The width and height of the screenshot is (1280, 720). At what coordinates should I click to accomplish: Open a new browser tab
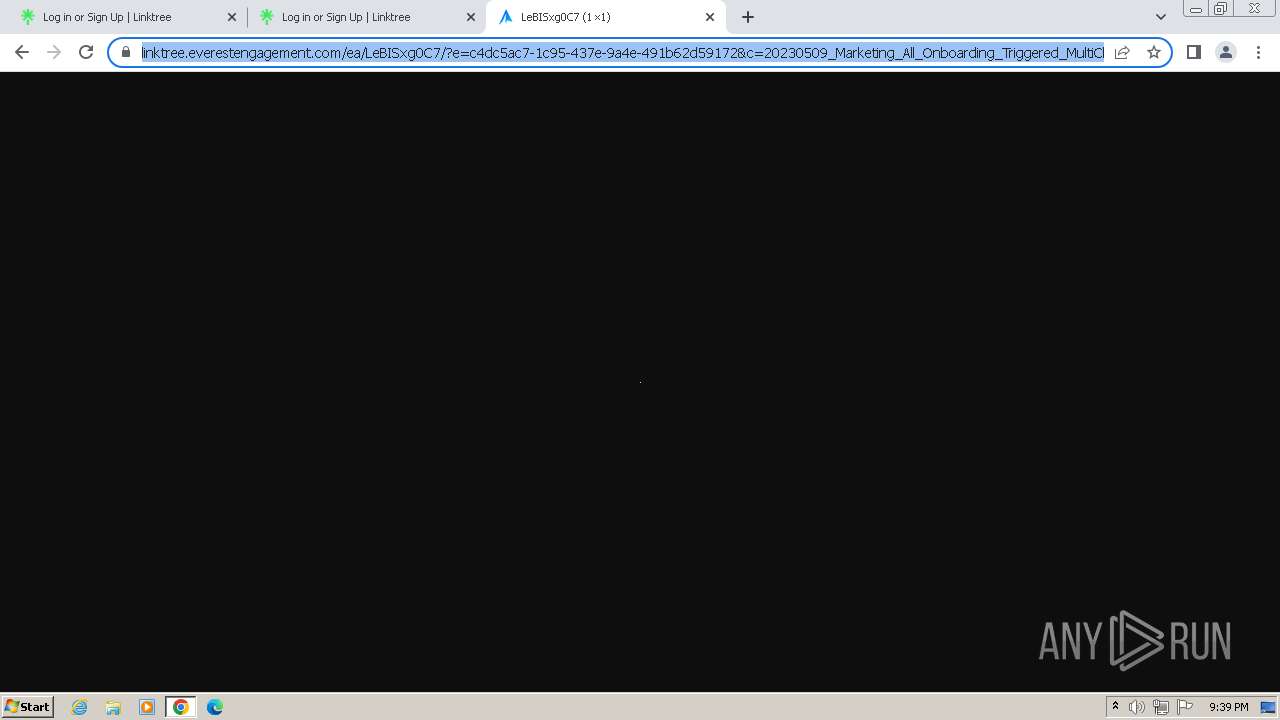point(748,17)
